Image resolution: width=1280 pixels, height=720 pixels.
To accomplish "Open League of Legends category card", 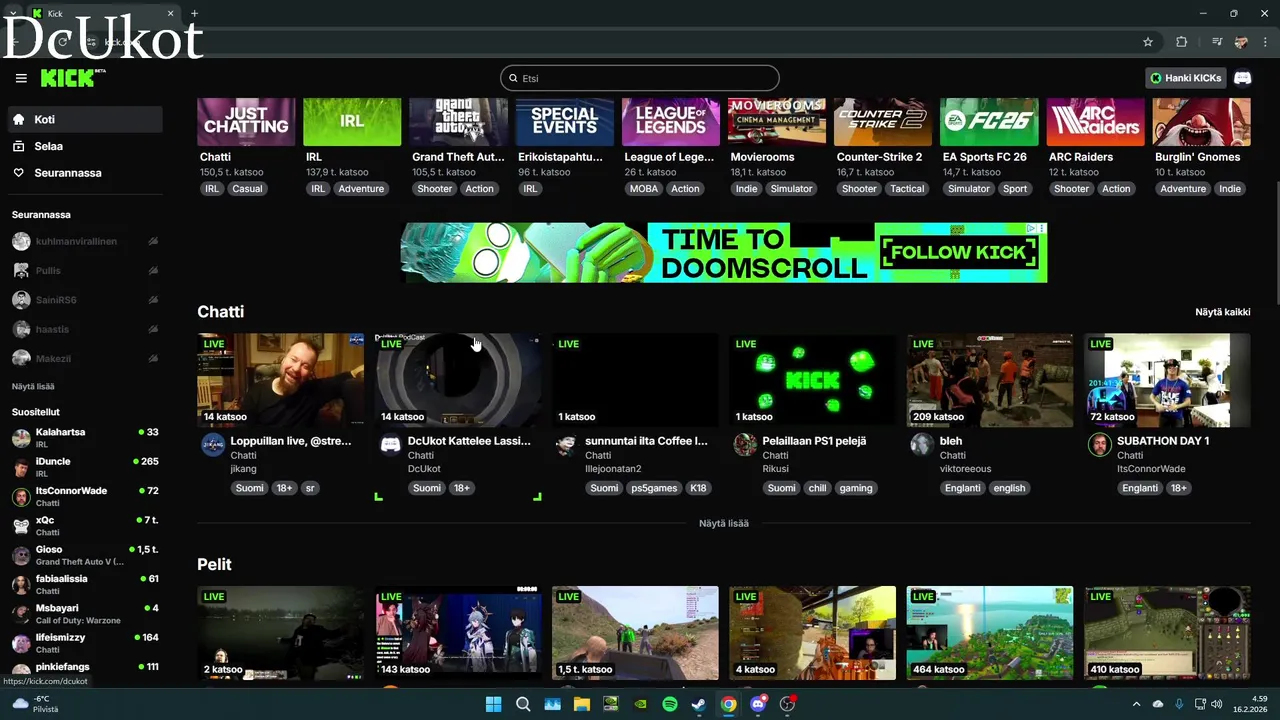I will [x=670, y=122].
